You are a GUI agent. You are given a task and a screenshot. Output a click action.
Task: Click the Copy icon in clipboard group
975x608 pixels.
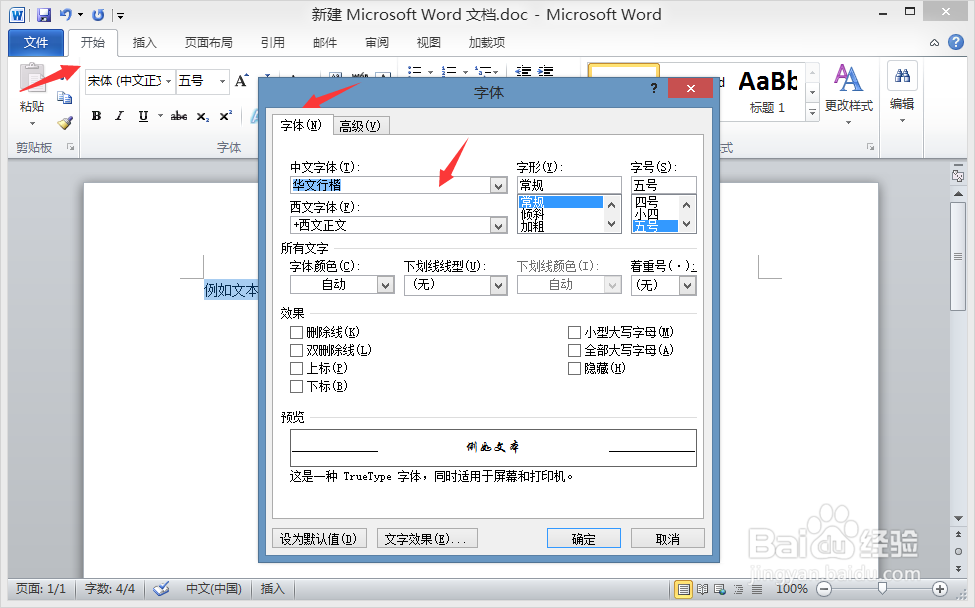pyautogui.click(x=65, y=98)
